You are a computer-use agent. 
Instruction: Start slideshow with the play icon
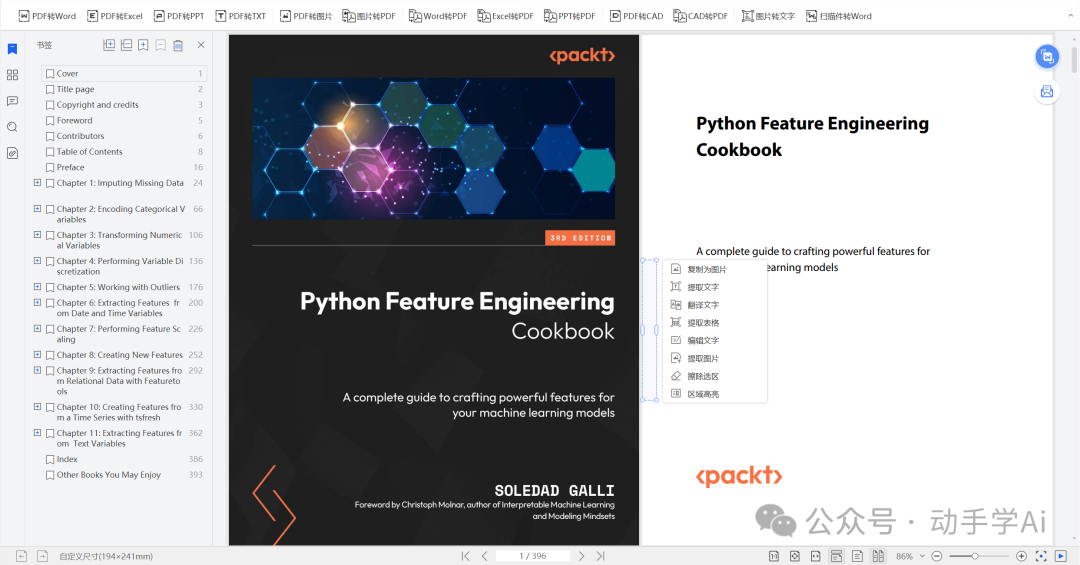[x=1061, y=556]
